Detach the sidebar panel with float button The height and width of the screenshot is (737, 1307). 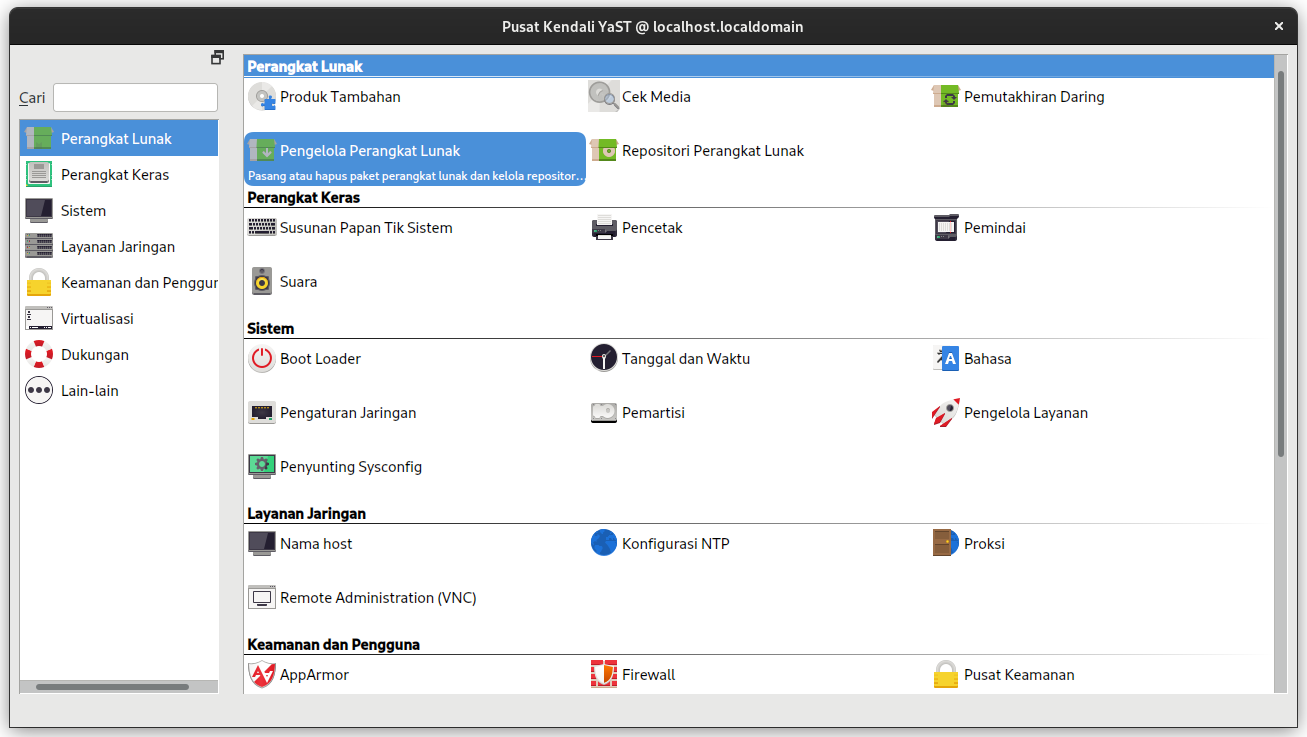pos(217,58)
